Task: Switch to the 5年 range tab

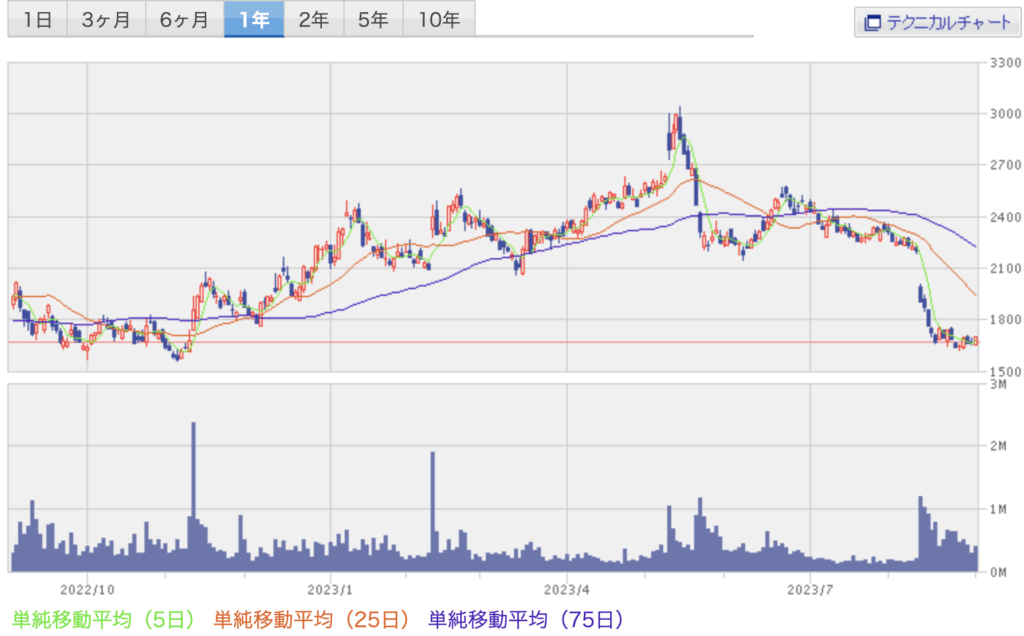Action: [373, 20]
